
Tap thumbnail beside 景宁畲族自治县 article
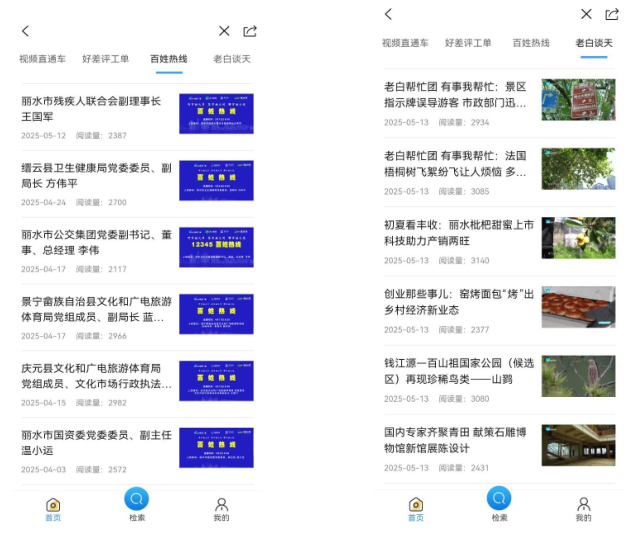(216, 314)
